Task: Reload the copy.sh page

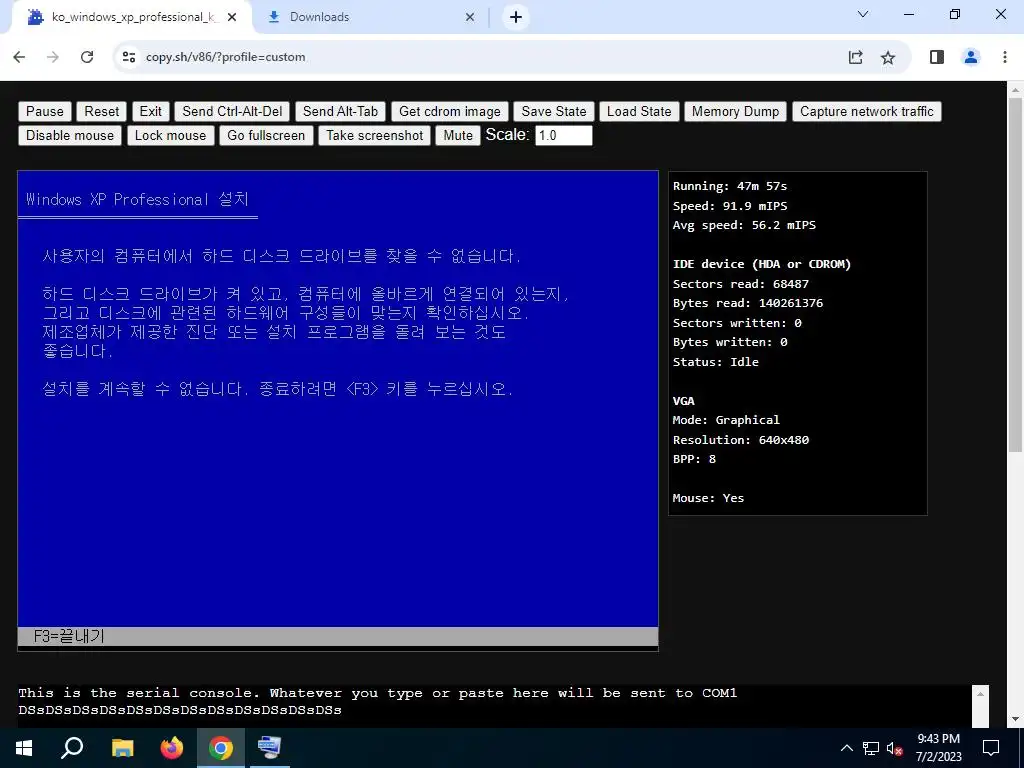Action: coord(87,57)
